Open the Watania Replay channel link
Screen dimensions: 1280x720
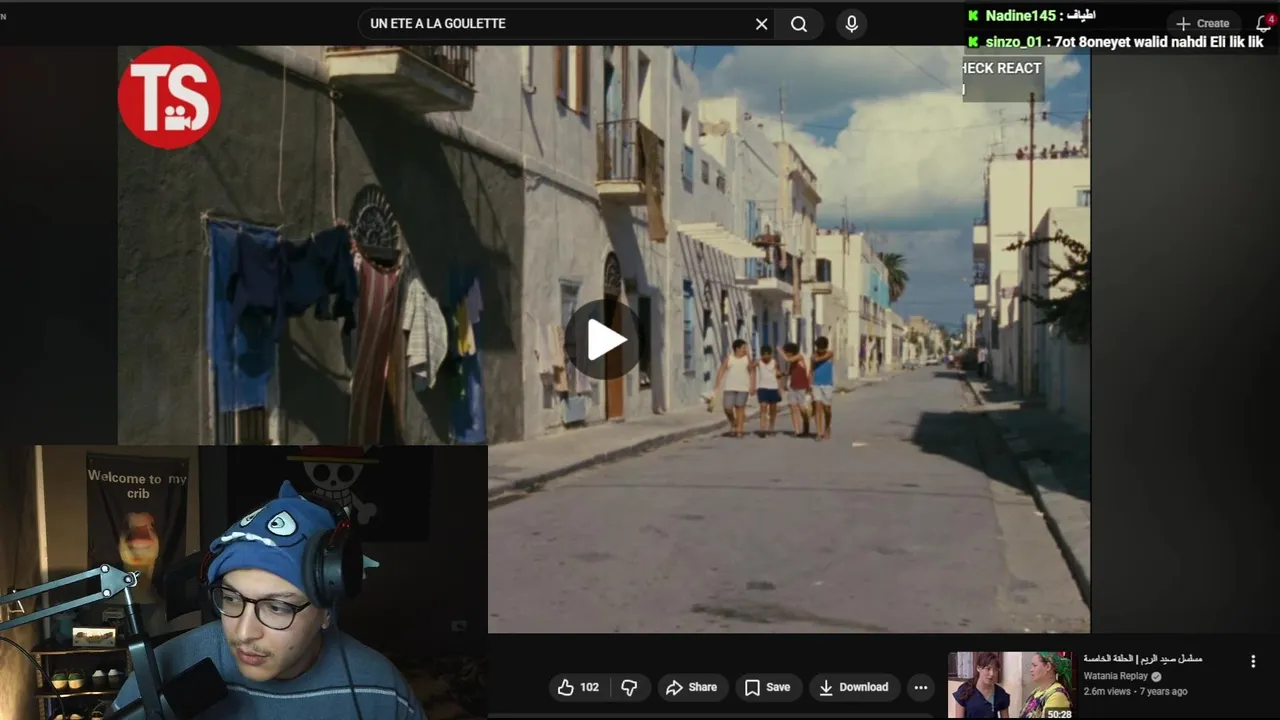(1116, 676)
